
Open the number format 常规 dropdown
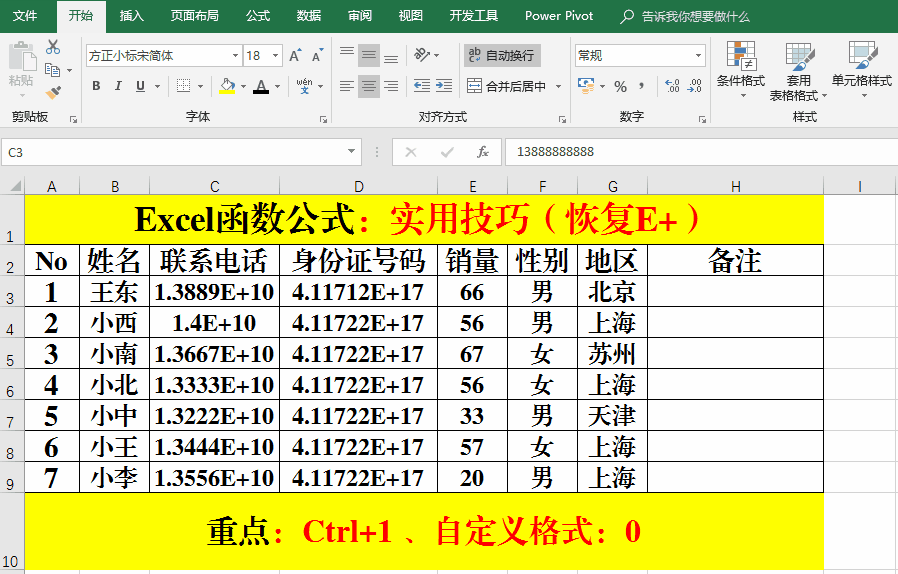698,56
